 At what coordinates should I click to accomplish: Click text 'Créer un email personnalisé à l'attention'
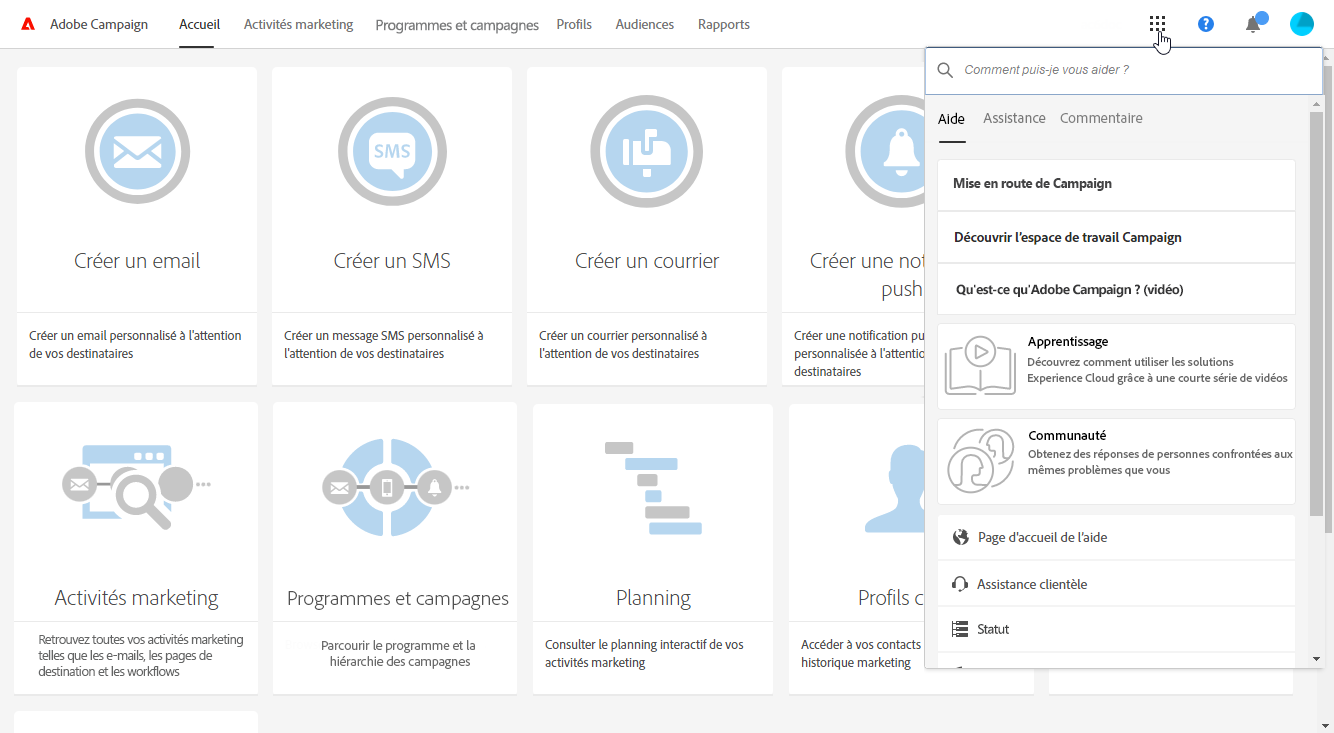pyautogui.click(x=135, y=336)
